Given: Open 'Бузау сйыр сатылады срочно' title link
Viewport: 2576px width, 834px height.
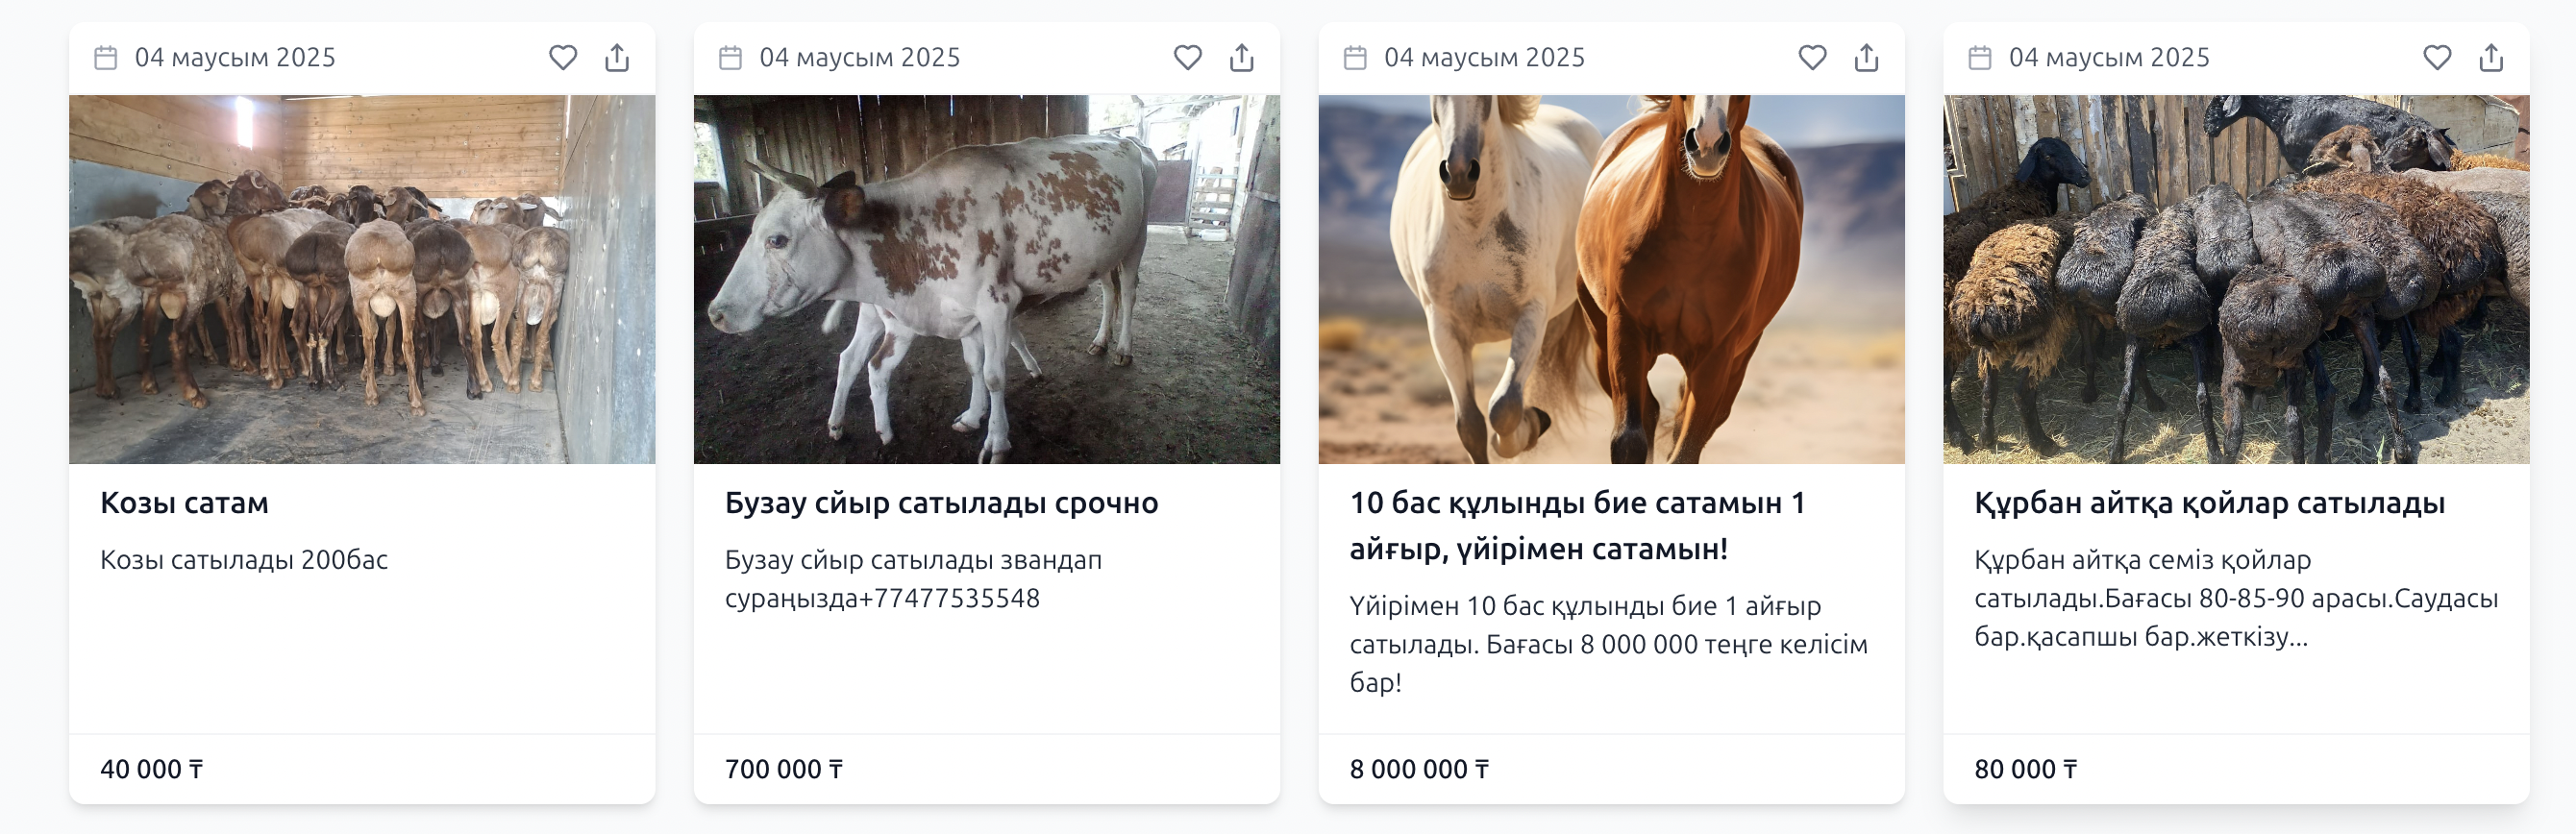Looking at the screenshot, I should tap(941, 503).
